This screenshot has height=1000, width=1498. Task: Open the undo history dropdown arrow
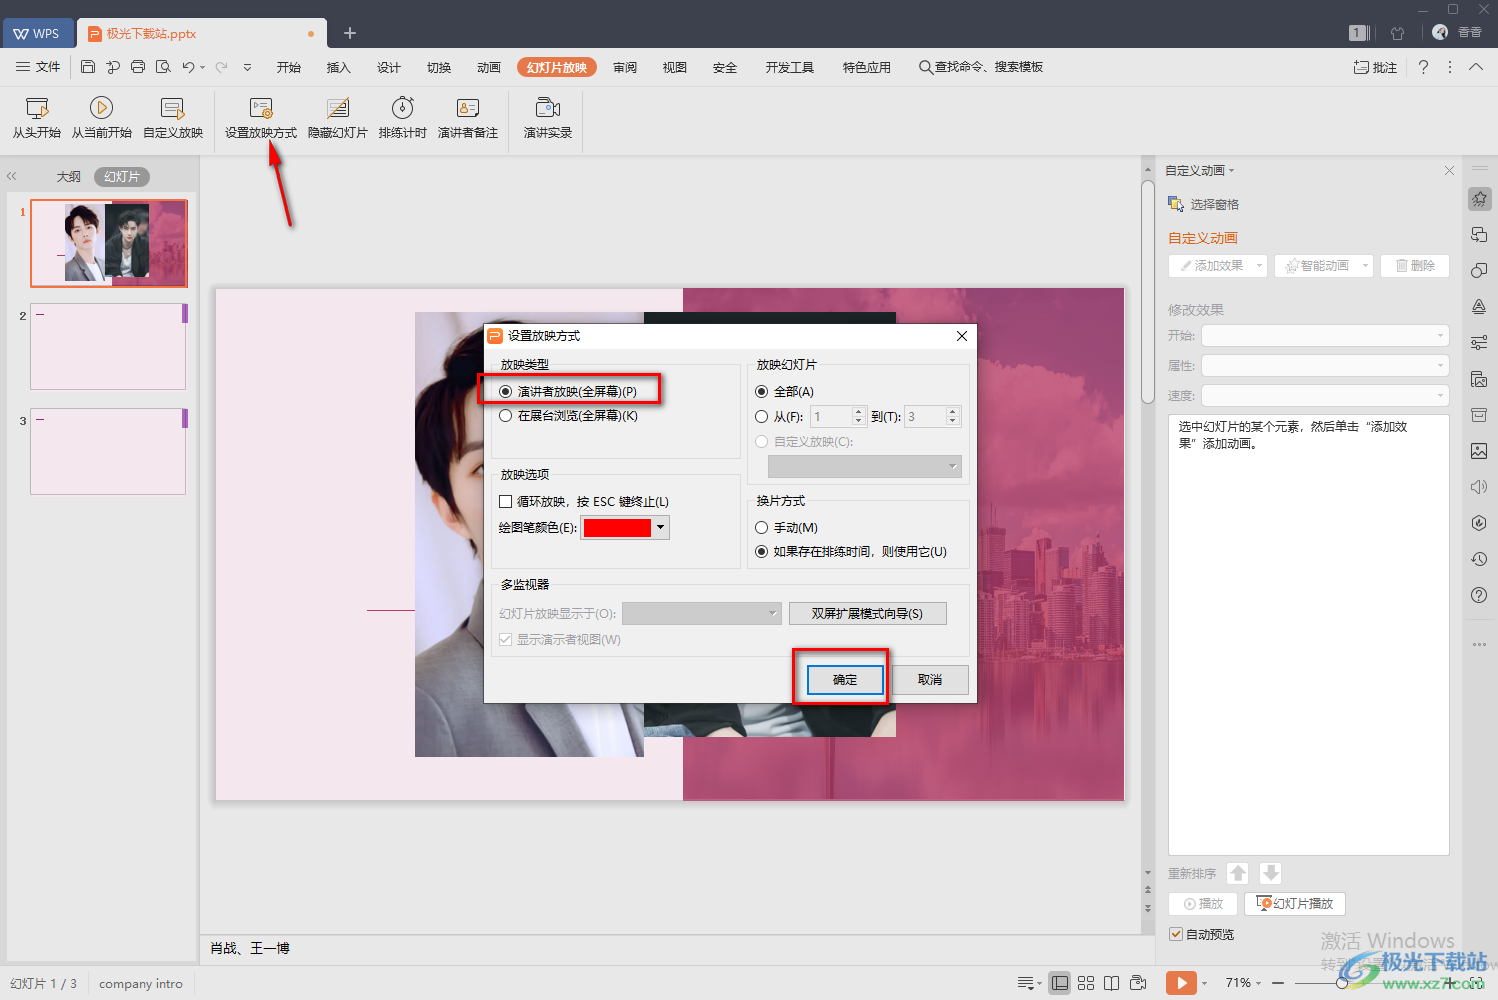point(203,67)
